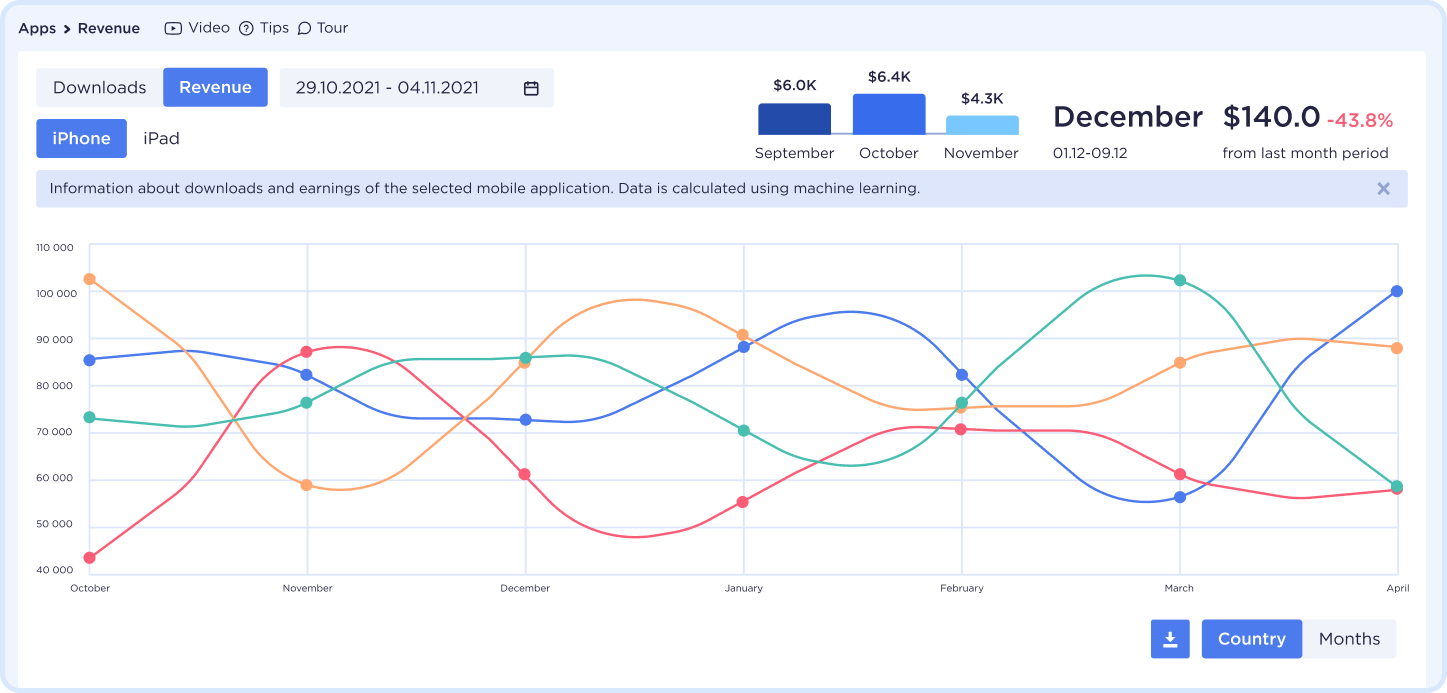
Task: Open the date range 29.10.2021 - 04.11.2021 field
Action: [x=387, y=88]
